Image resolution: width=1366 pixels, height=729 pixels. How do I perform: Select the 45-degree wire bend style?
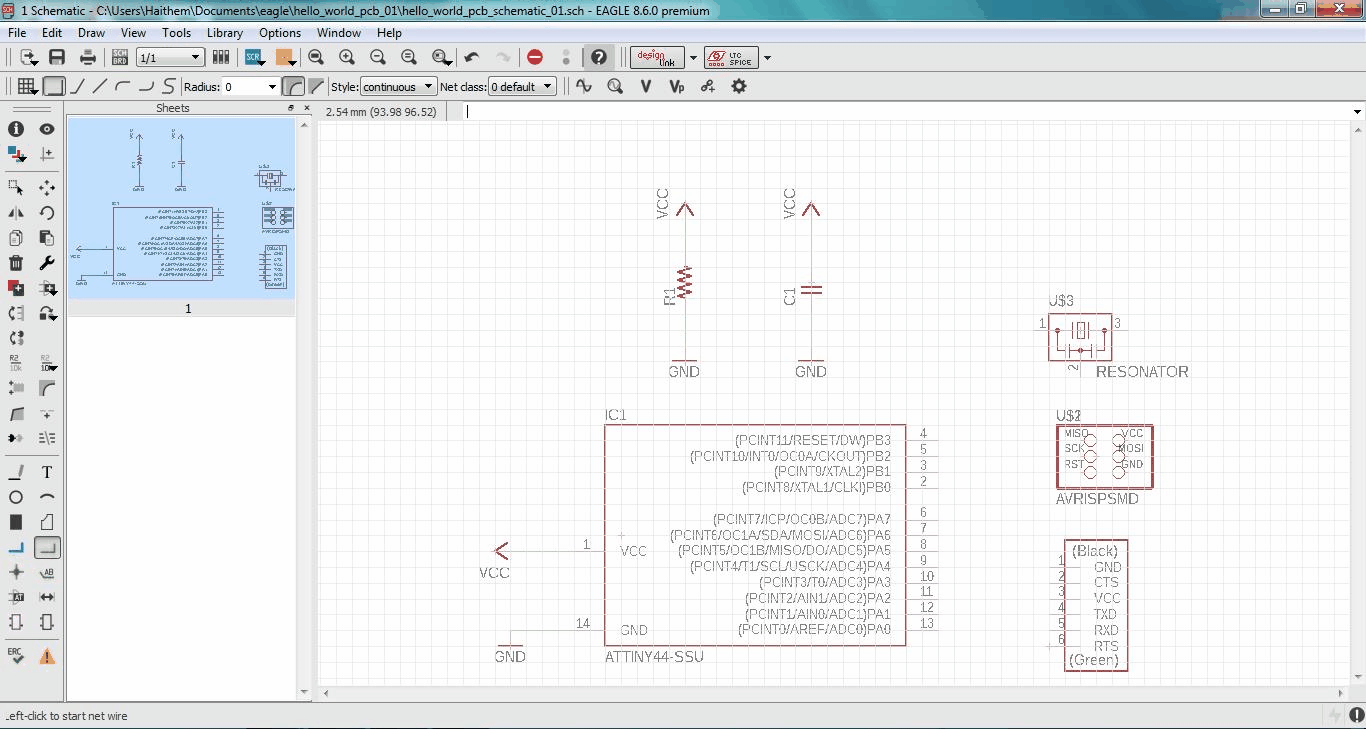click(x=77, y=87)
